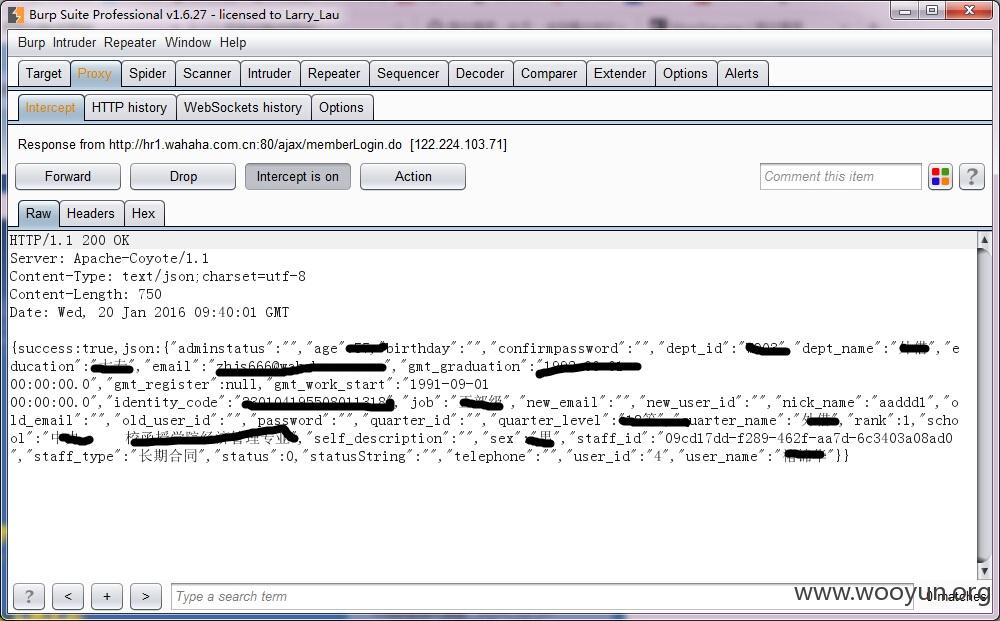Open the main Options tab
Viewport: 1000px width, 621px height.
(686, 73)
